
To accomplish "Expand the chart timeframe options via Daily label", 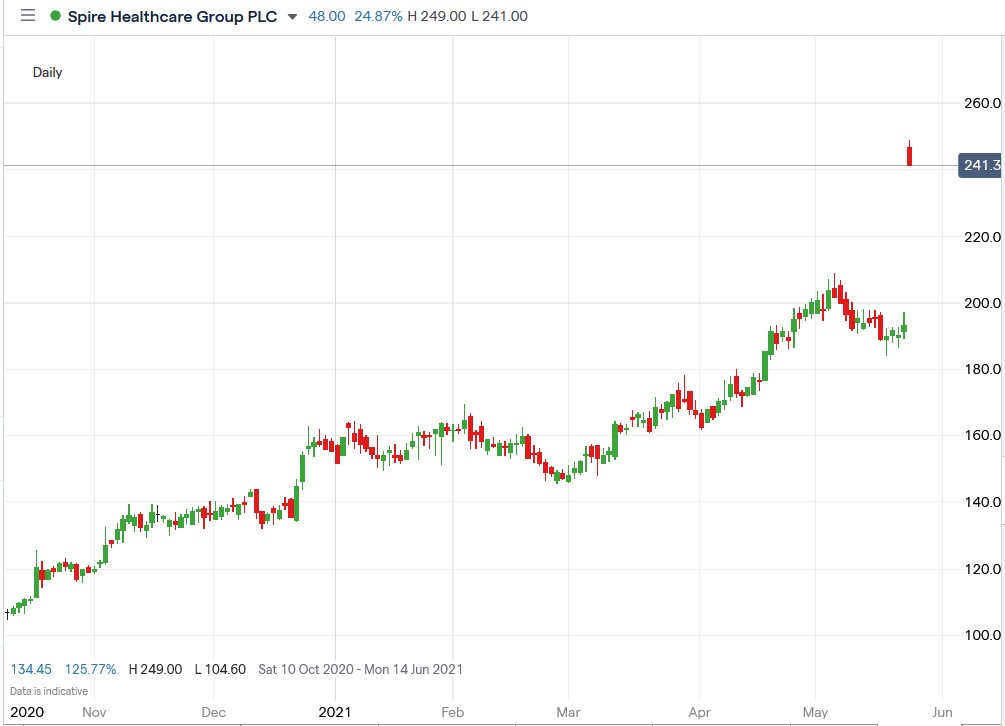I will coord(48,72).
